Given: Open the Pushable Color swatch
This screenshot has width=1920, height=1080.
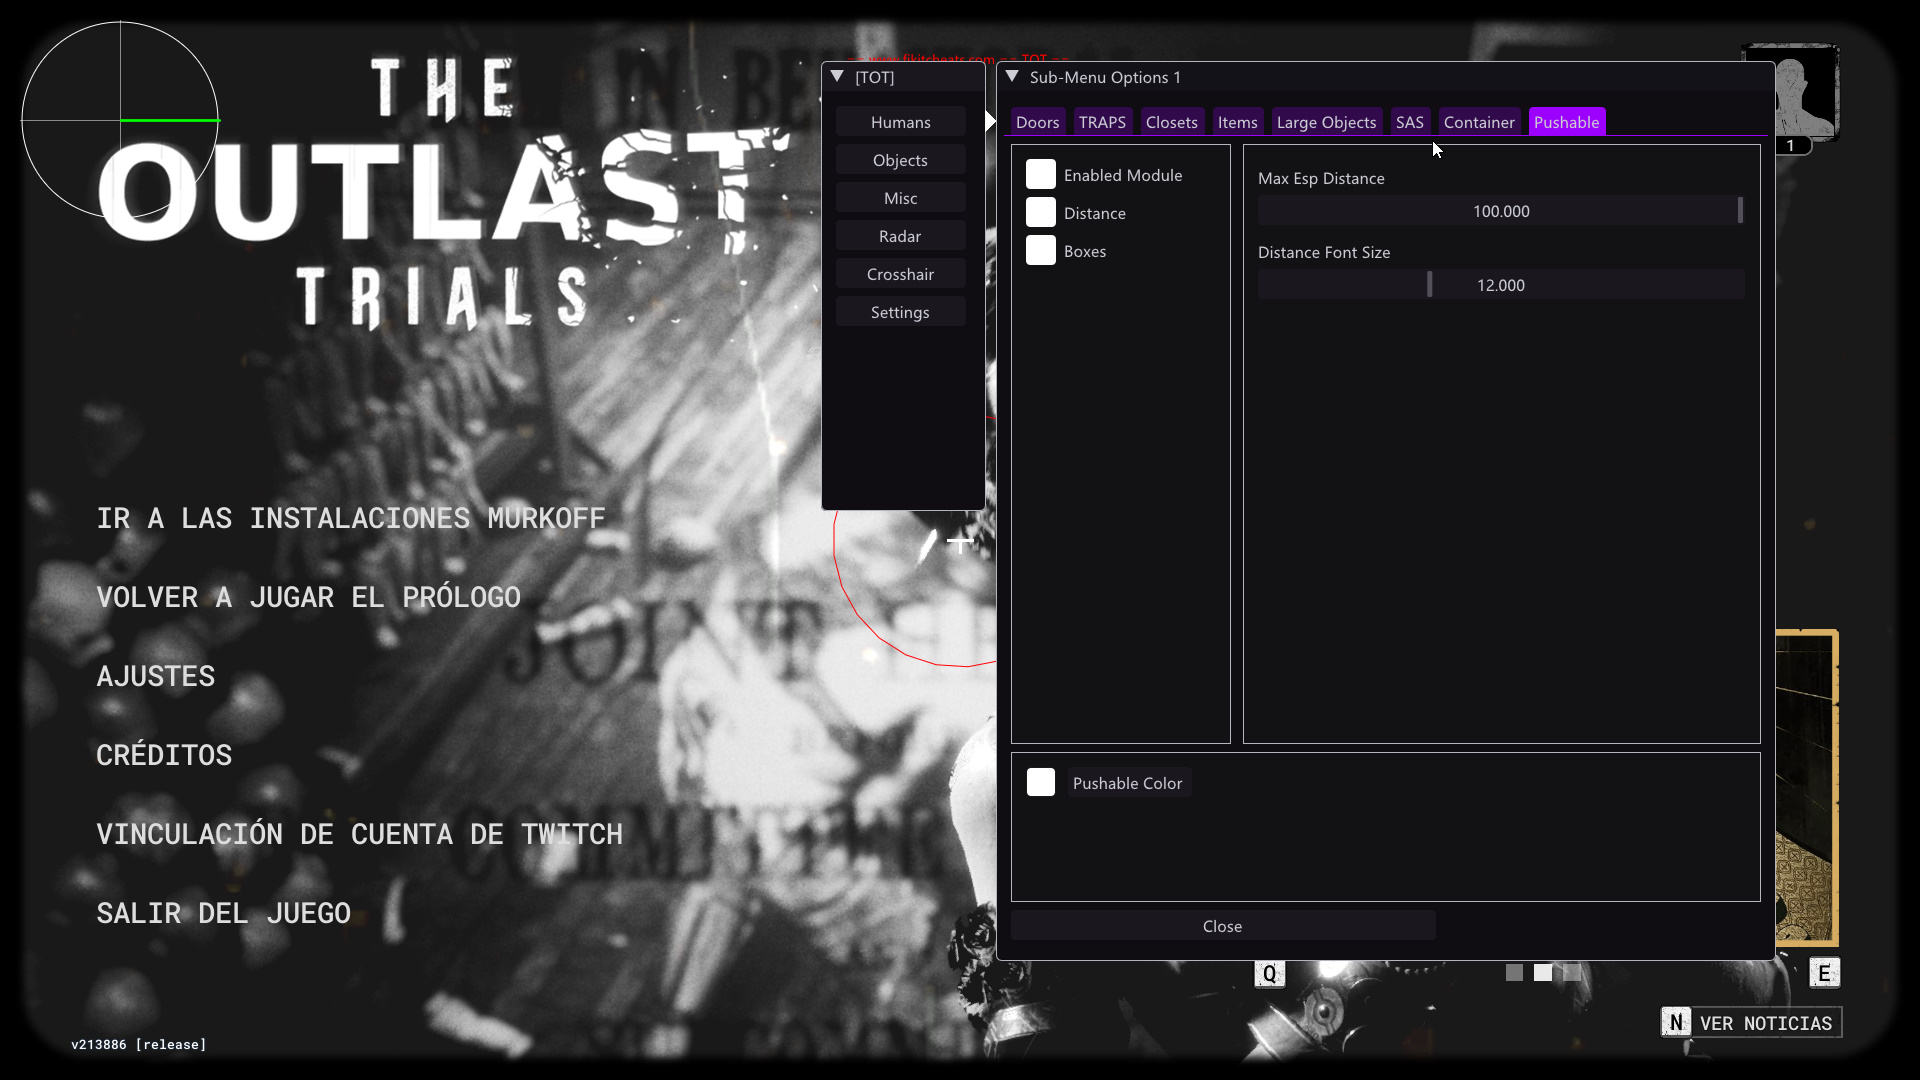Looking at the screenshot, I should [1041, 783].
